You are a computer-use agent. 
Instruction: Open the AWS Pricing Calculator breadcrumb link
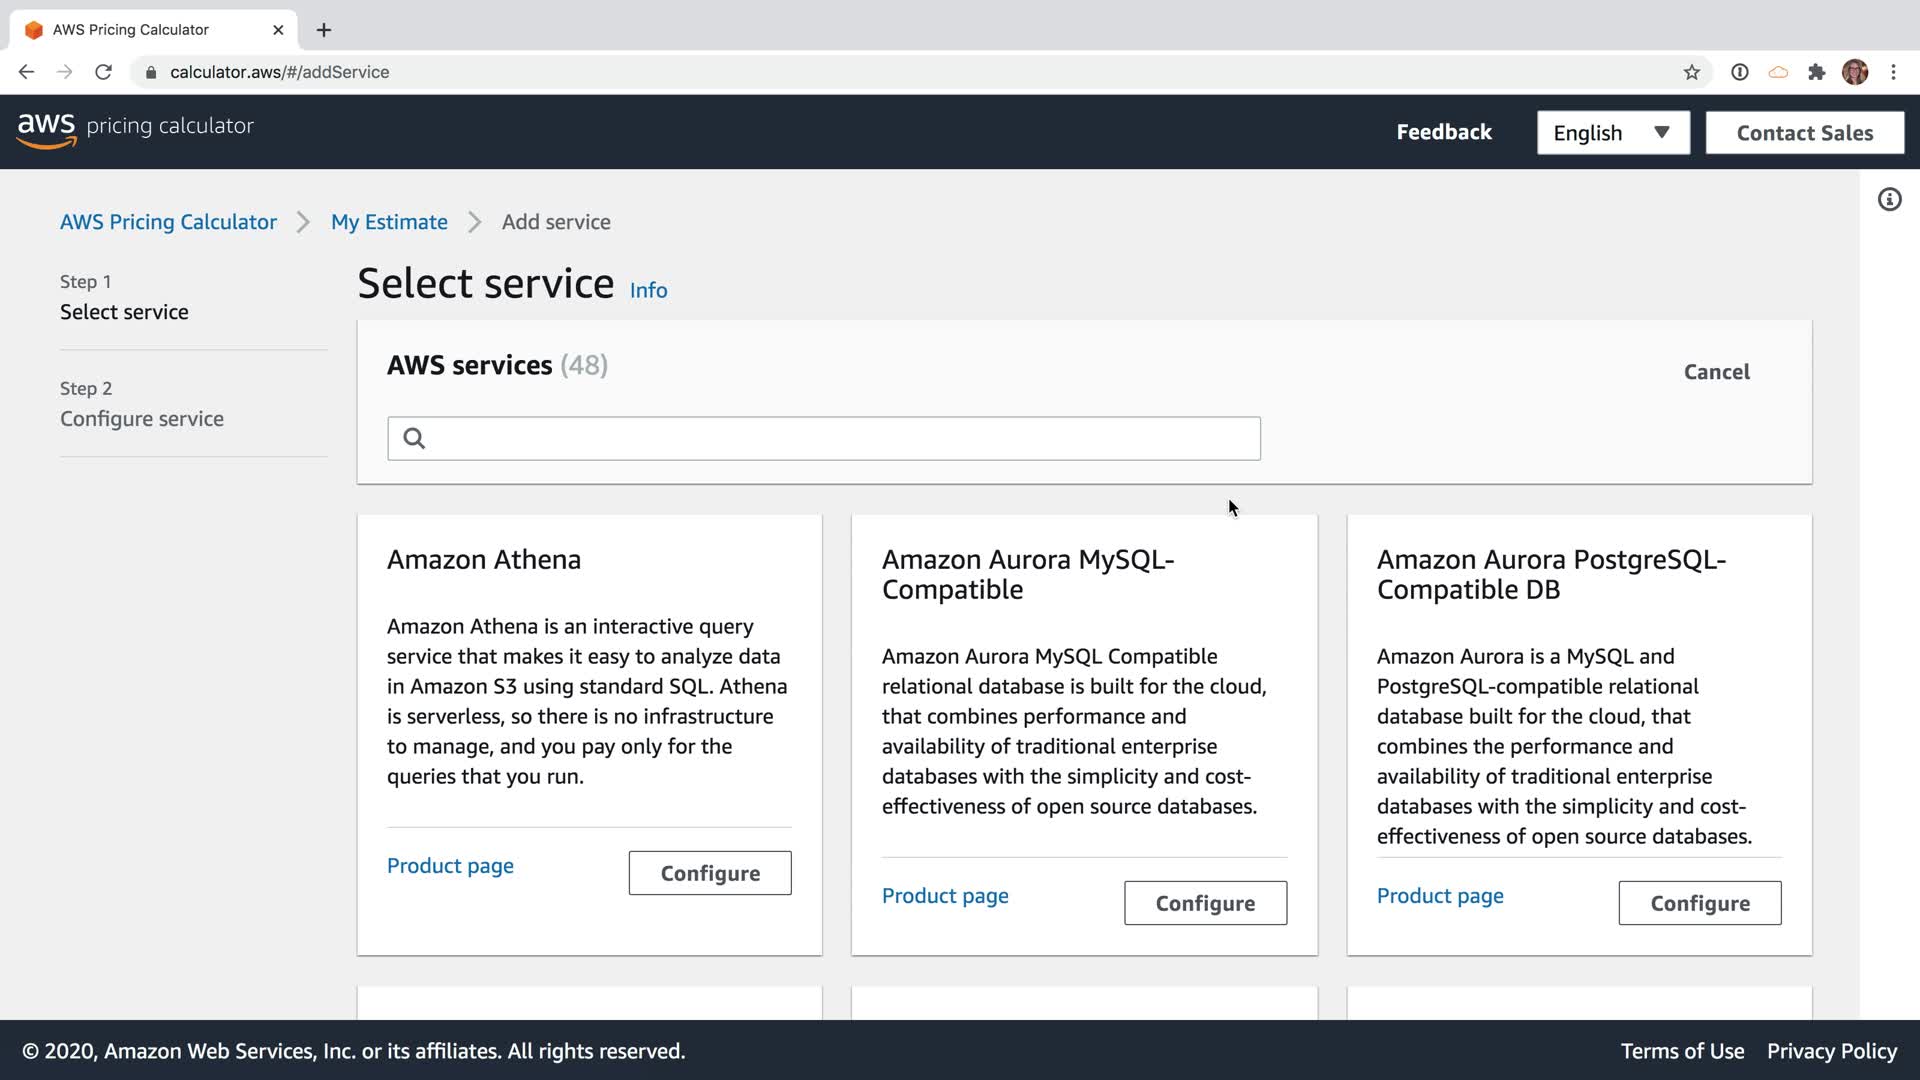(x=168, y=222)
